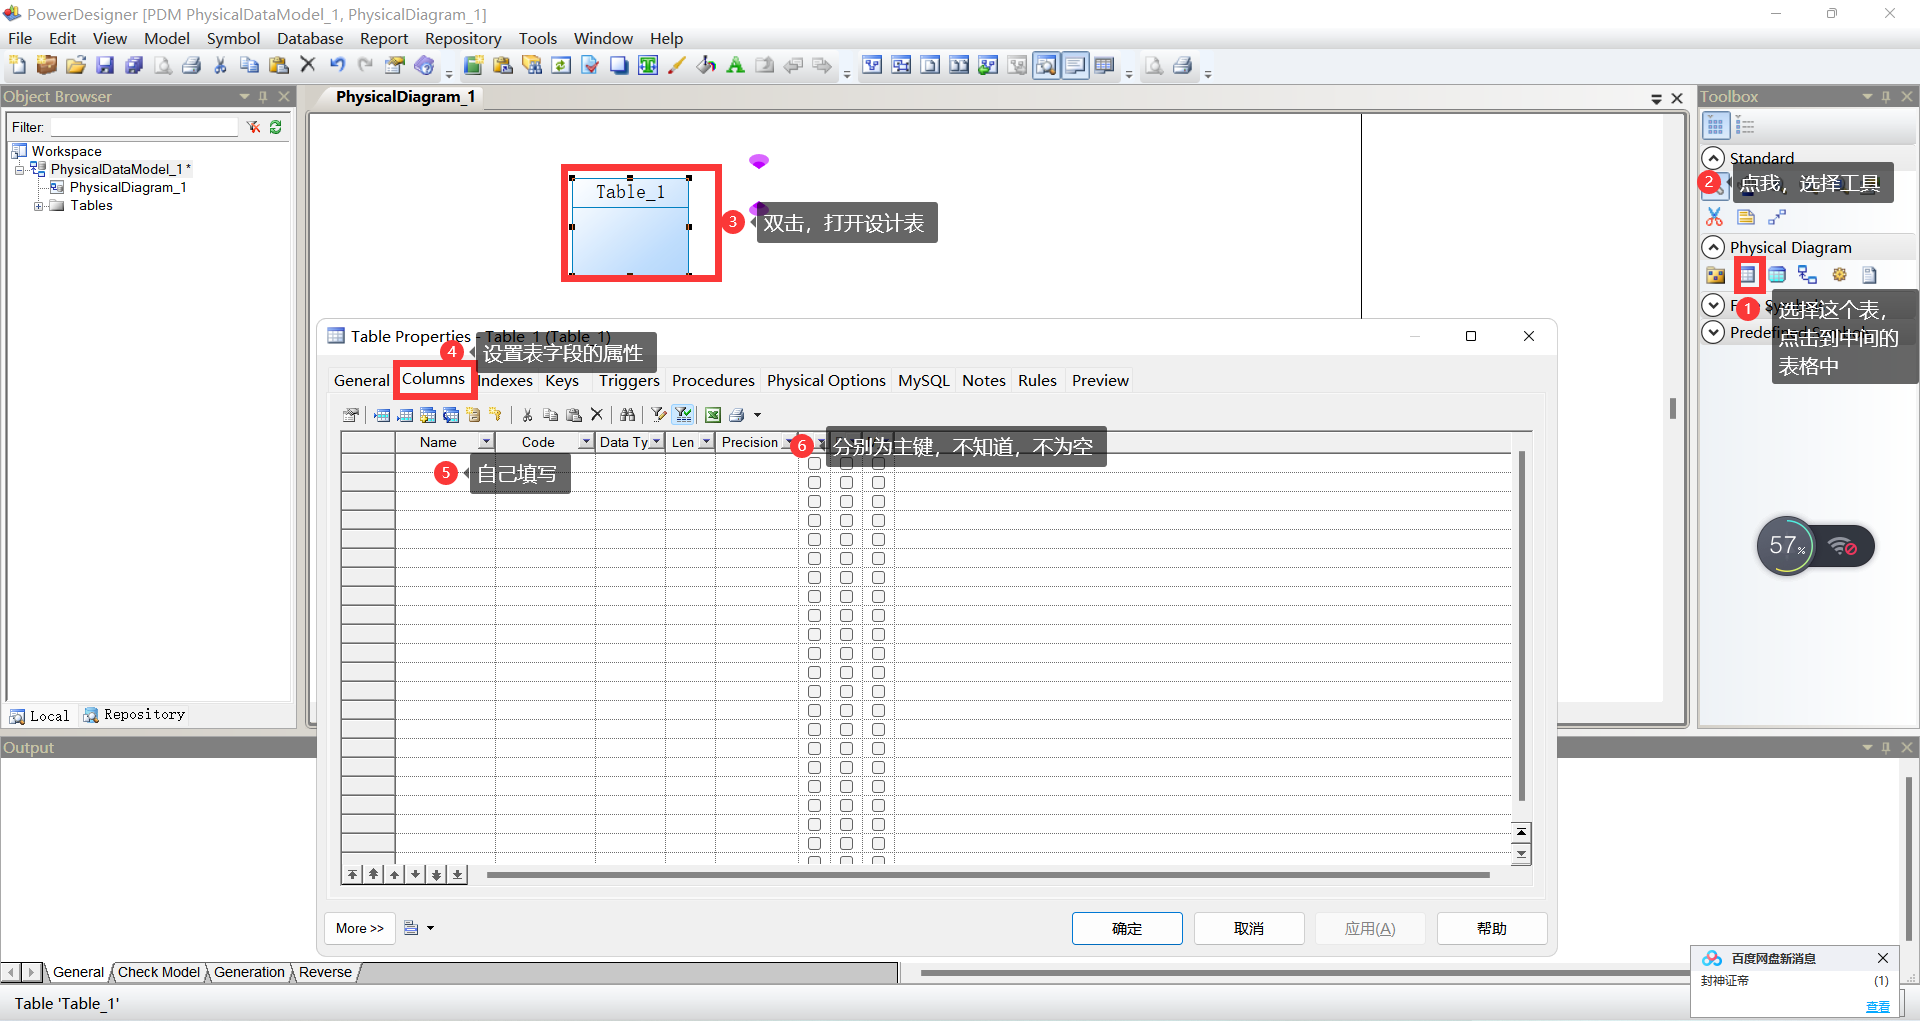Click the 确定 button
The image size is (1920, 1021).
click(1126, 928)
